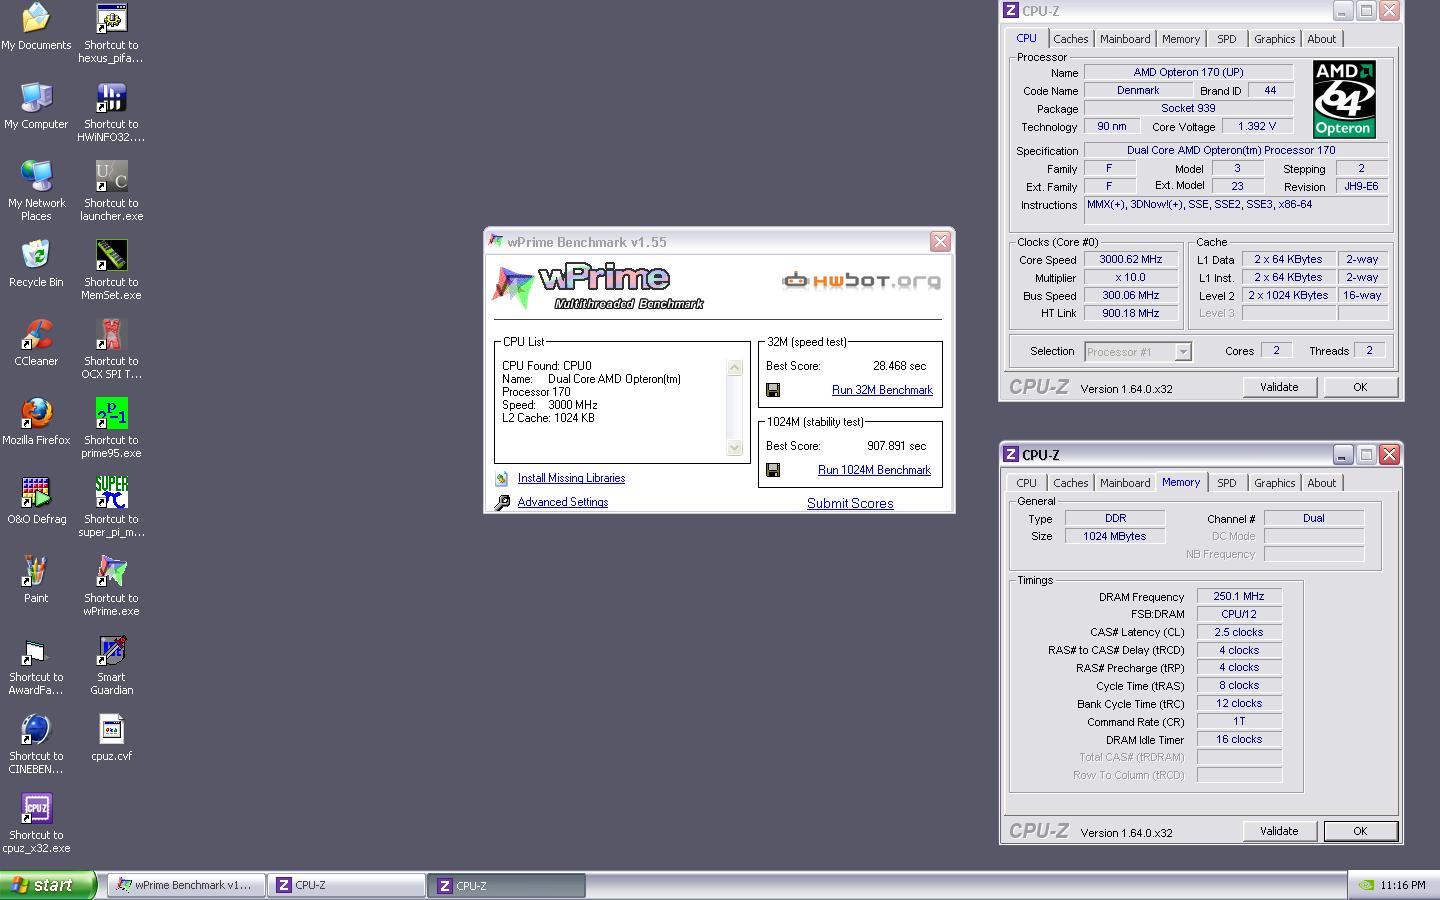Click Install Missing Libraries link
Image resolution: width=1440 pixels, height=900 pixels.
[571, 478]
